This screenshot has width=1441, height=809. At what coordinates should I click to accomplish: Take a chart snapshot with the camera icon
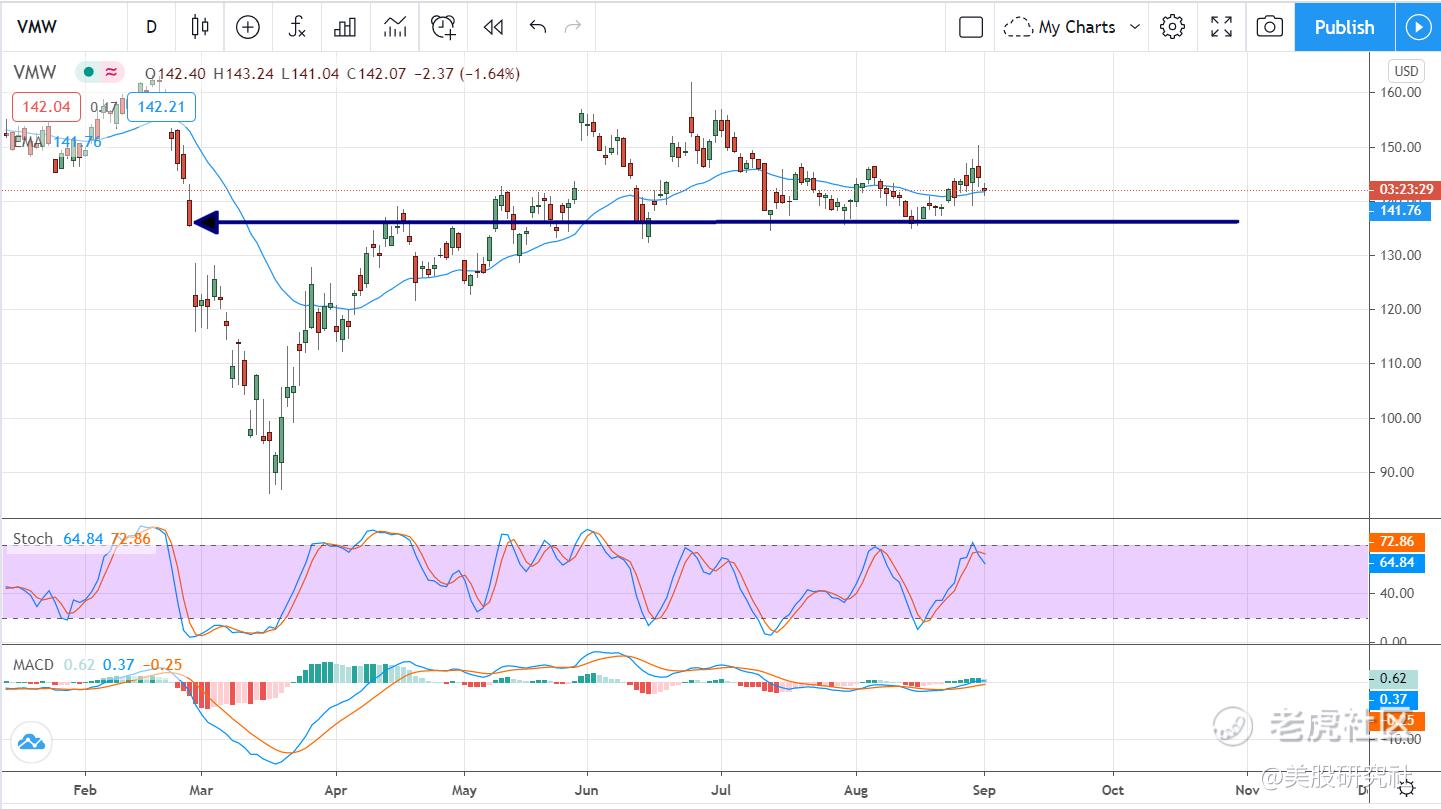coord(1269,27)
